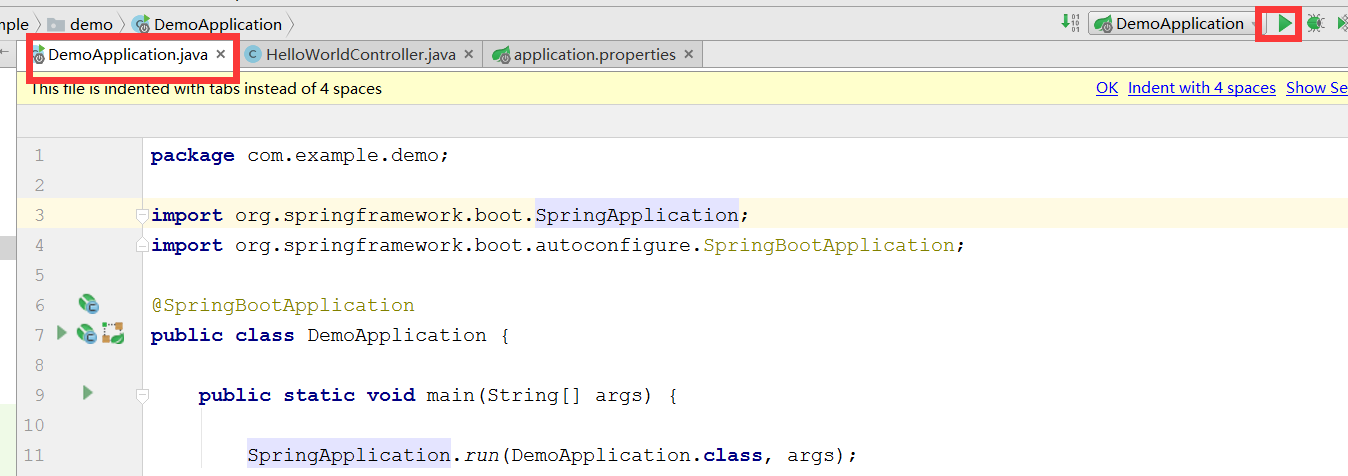This screenshot has width=1348, height=476.
Task: Click the empty line 10 in the editor
Action: click(745, 425)
